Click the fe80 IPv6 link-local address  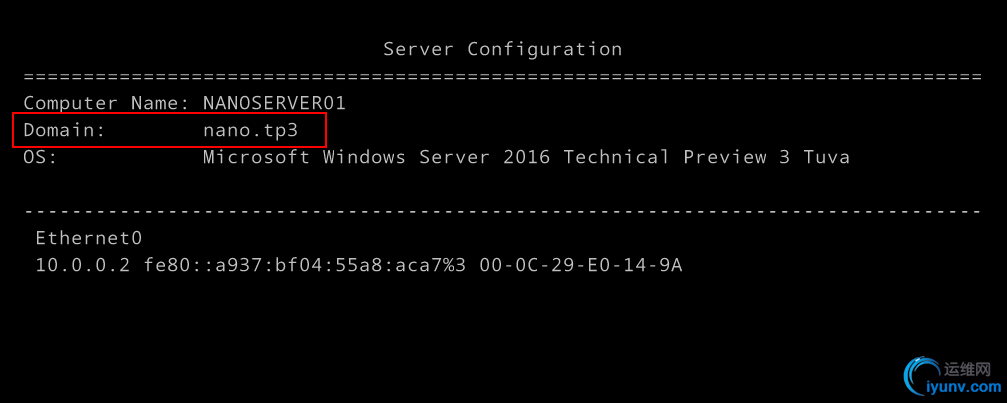pos(305,265)
